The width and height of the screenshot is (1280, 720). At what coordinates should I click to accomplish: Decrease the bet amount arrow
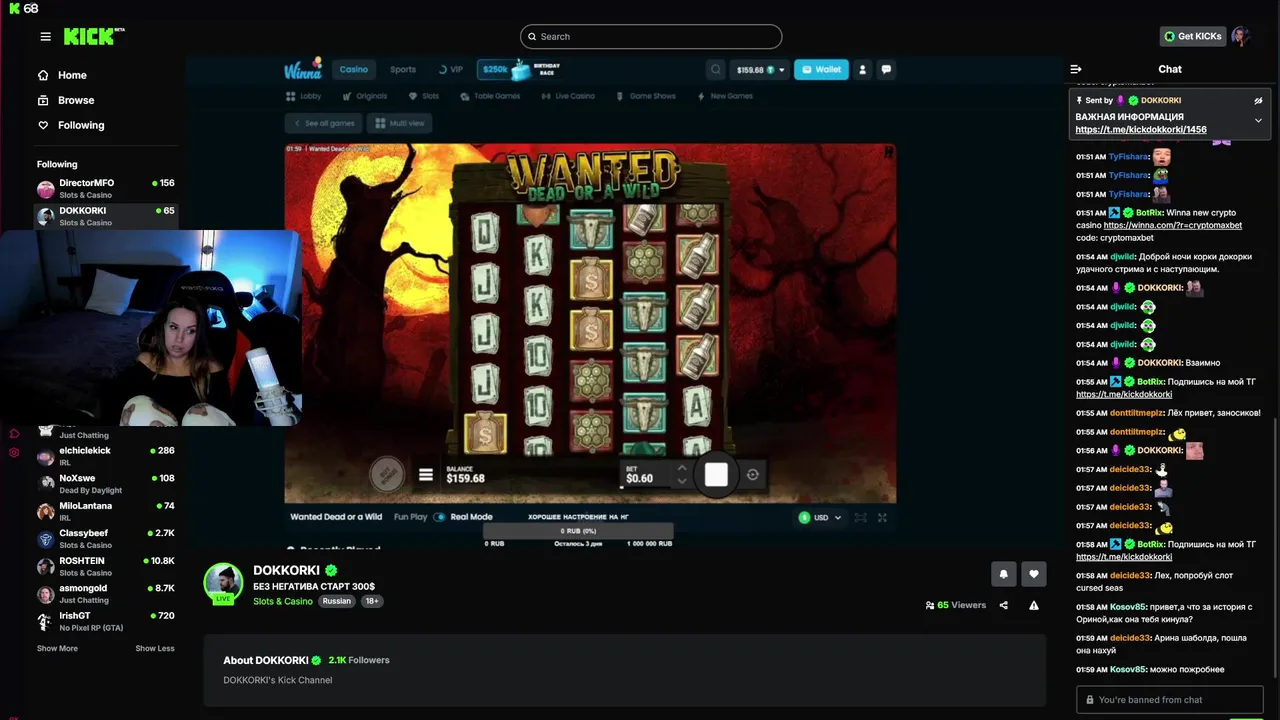[x=682, y=482]
